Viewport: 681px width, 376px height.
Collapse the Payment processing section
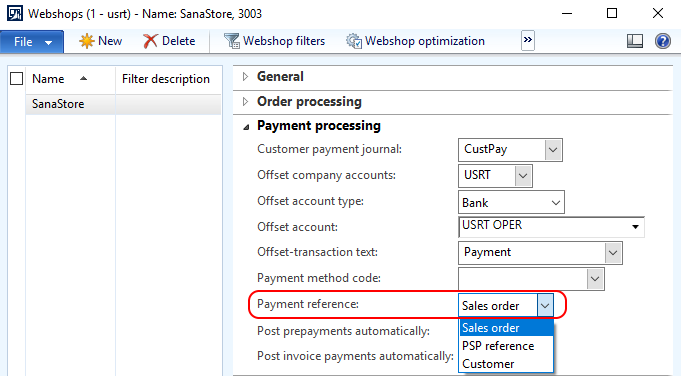[x=246, y=126]
